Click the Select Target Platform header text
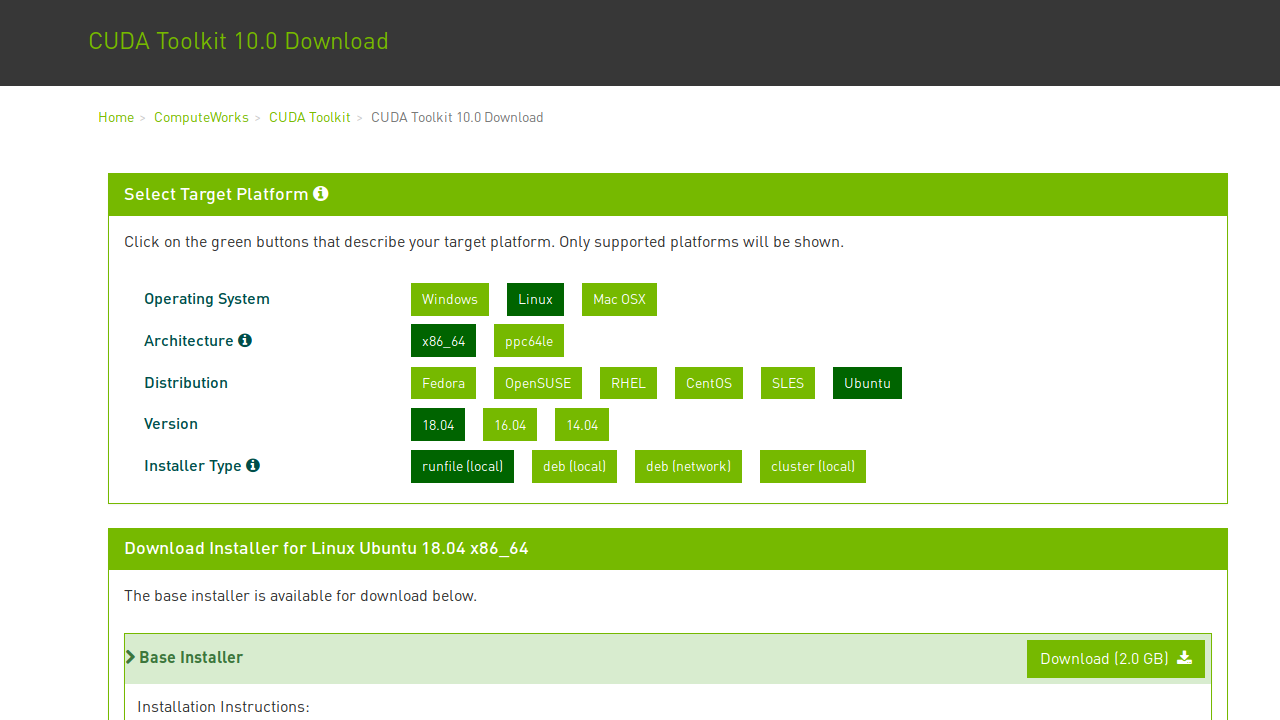Image resolution: width=1280 pixels, height=720 pixels. (216, 194)
